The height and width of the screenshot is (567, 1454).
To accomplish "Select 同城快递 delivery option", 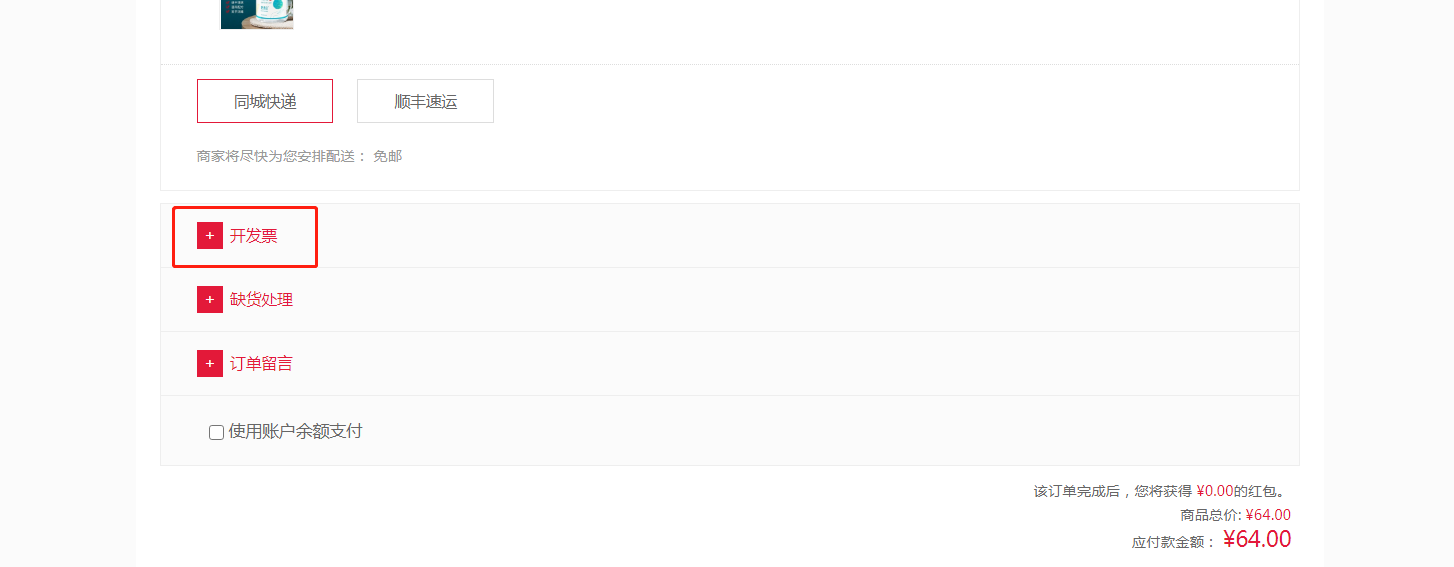I will [265, 101].
